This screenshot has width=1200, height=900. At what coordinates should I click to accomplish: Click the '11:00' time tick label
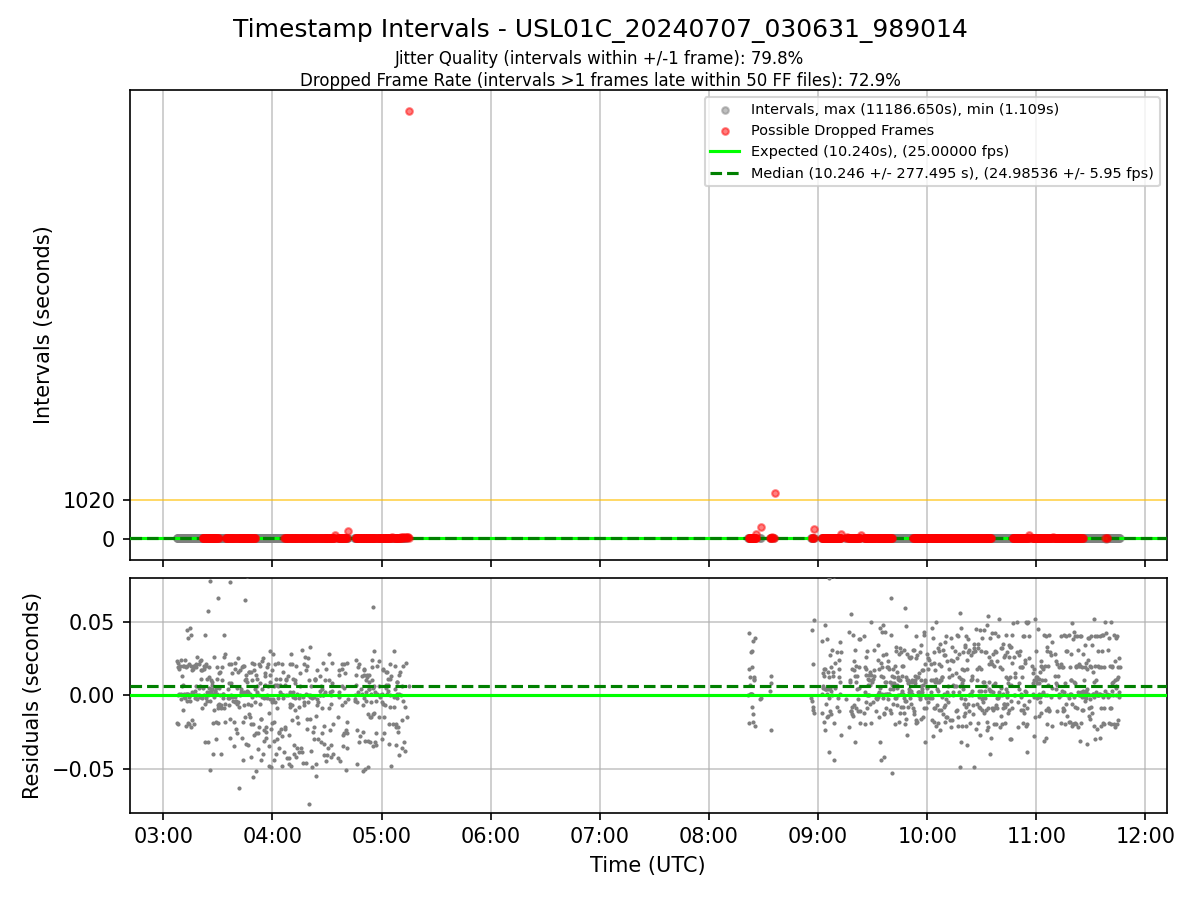point(1035,834)
